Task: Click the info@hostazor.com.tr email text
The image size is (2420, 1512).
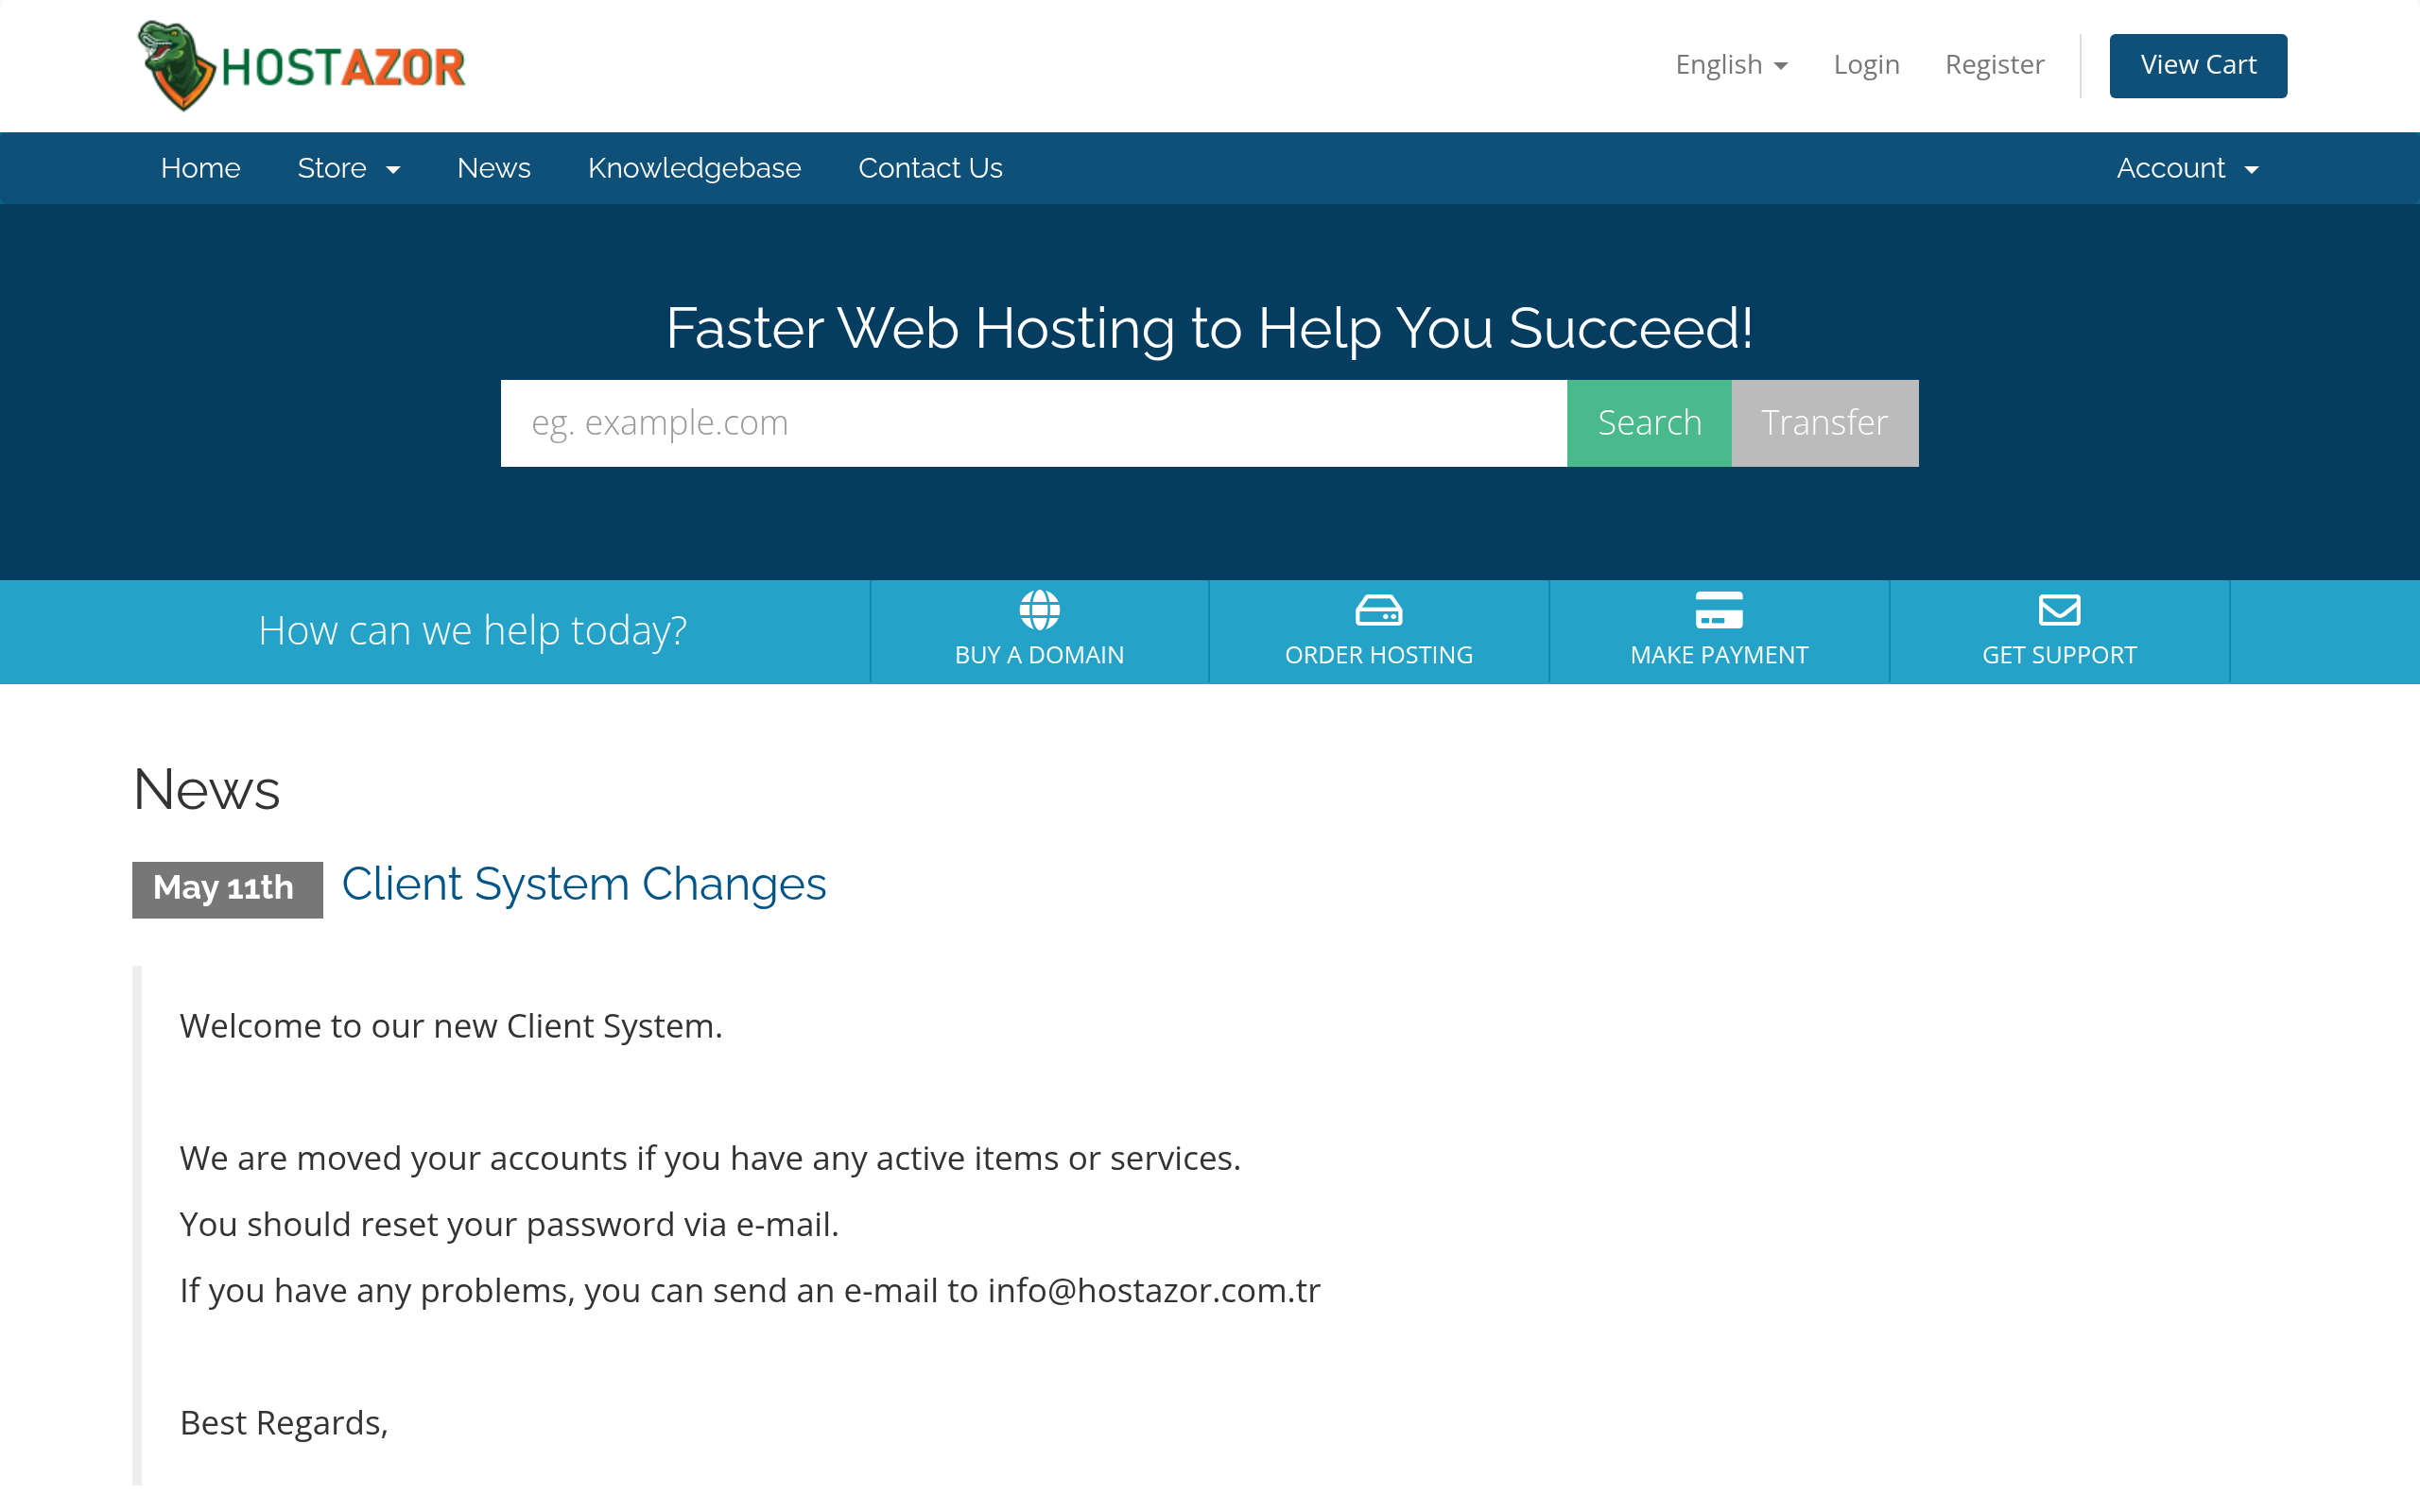Action: click(1154, 1290)
